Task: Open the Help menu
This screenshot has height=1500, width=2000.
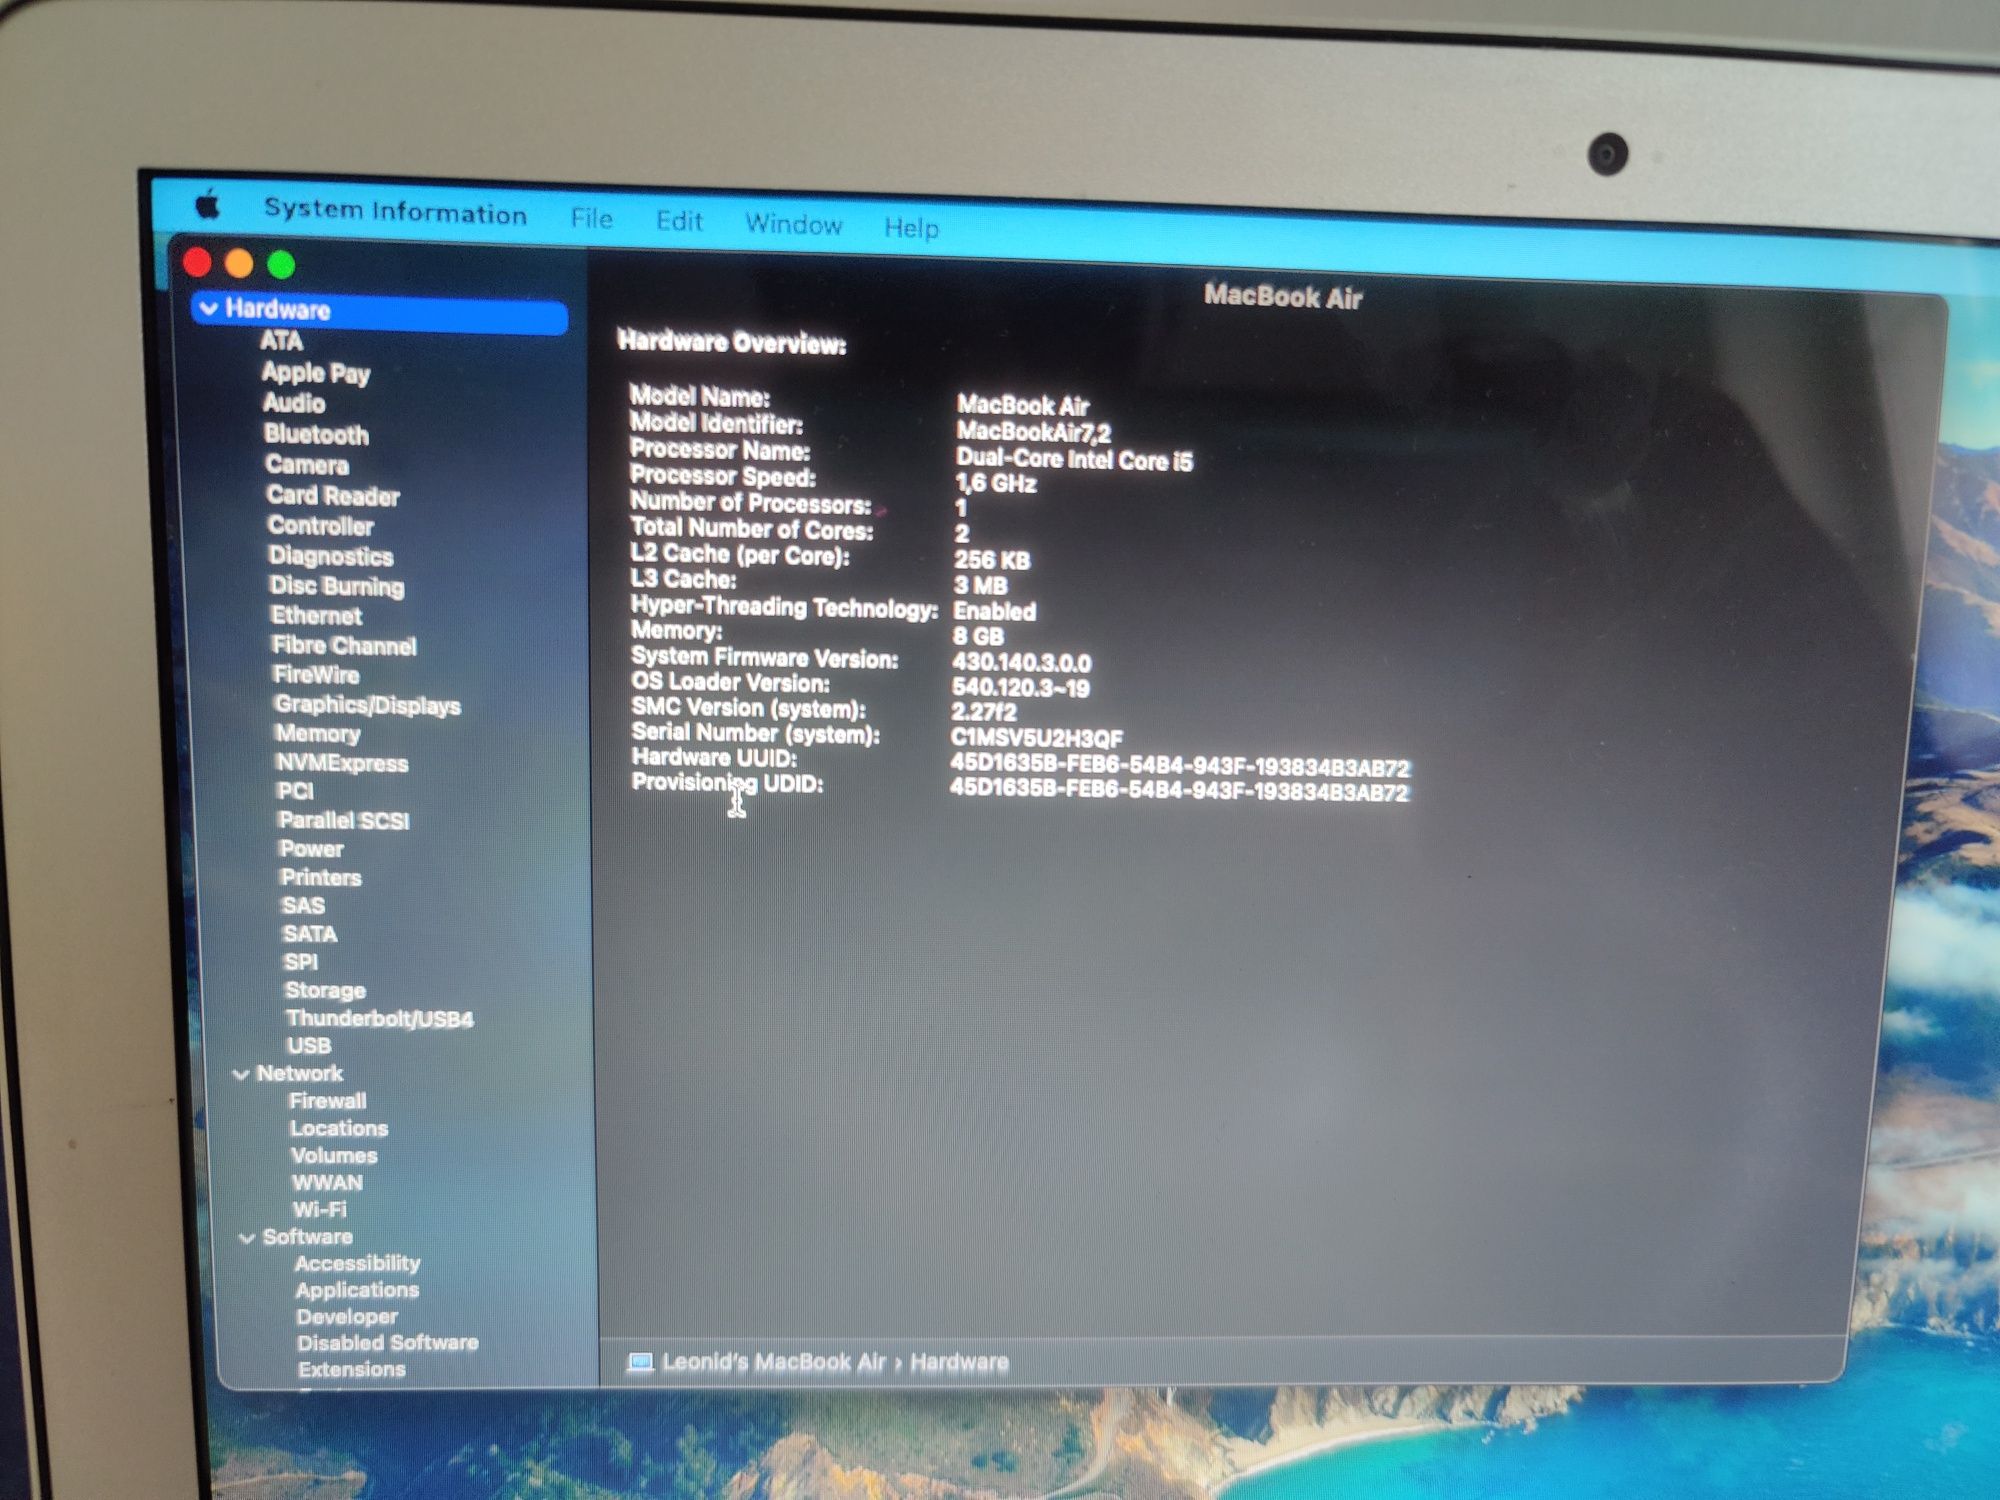Action: [x=911, y=228]
